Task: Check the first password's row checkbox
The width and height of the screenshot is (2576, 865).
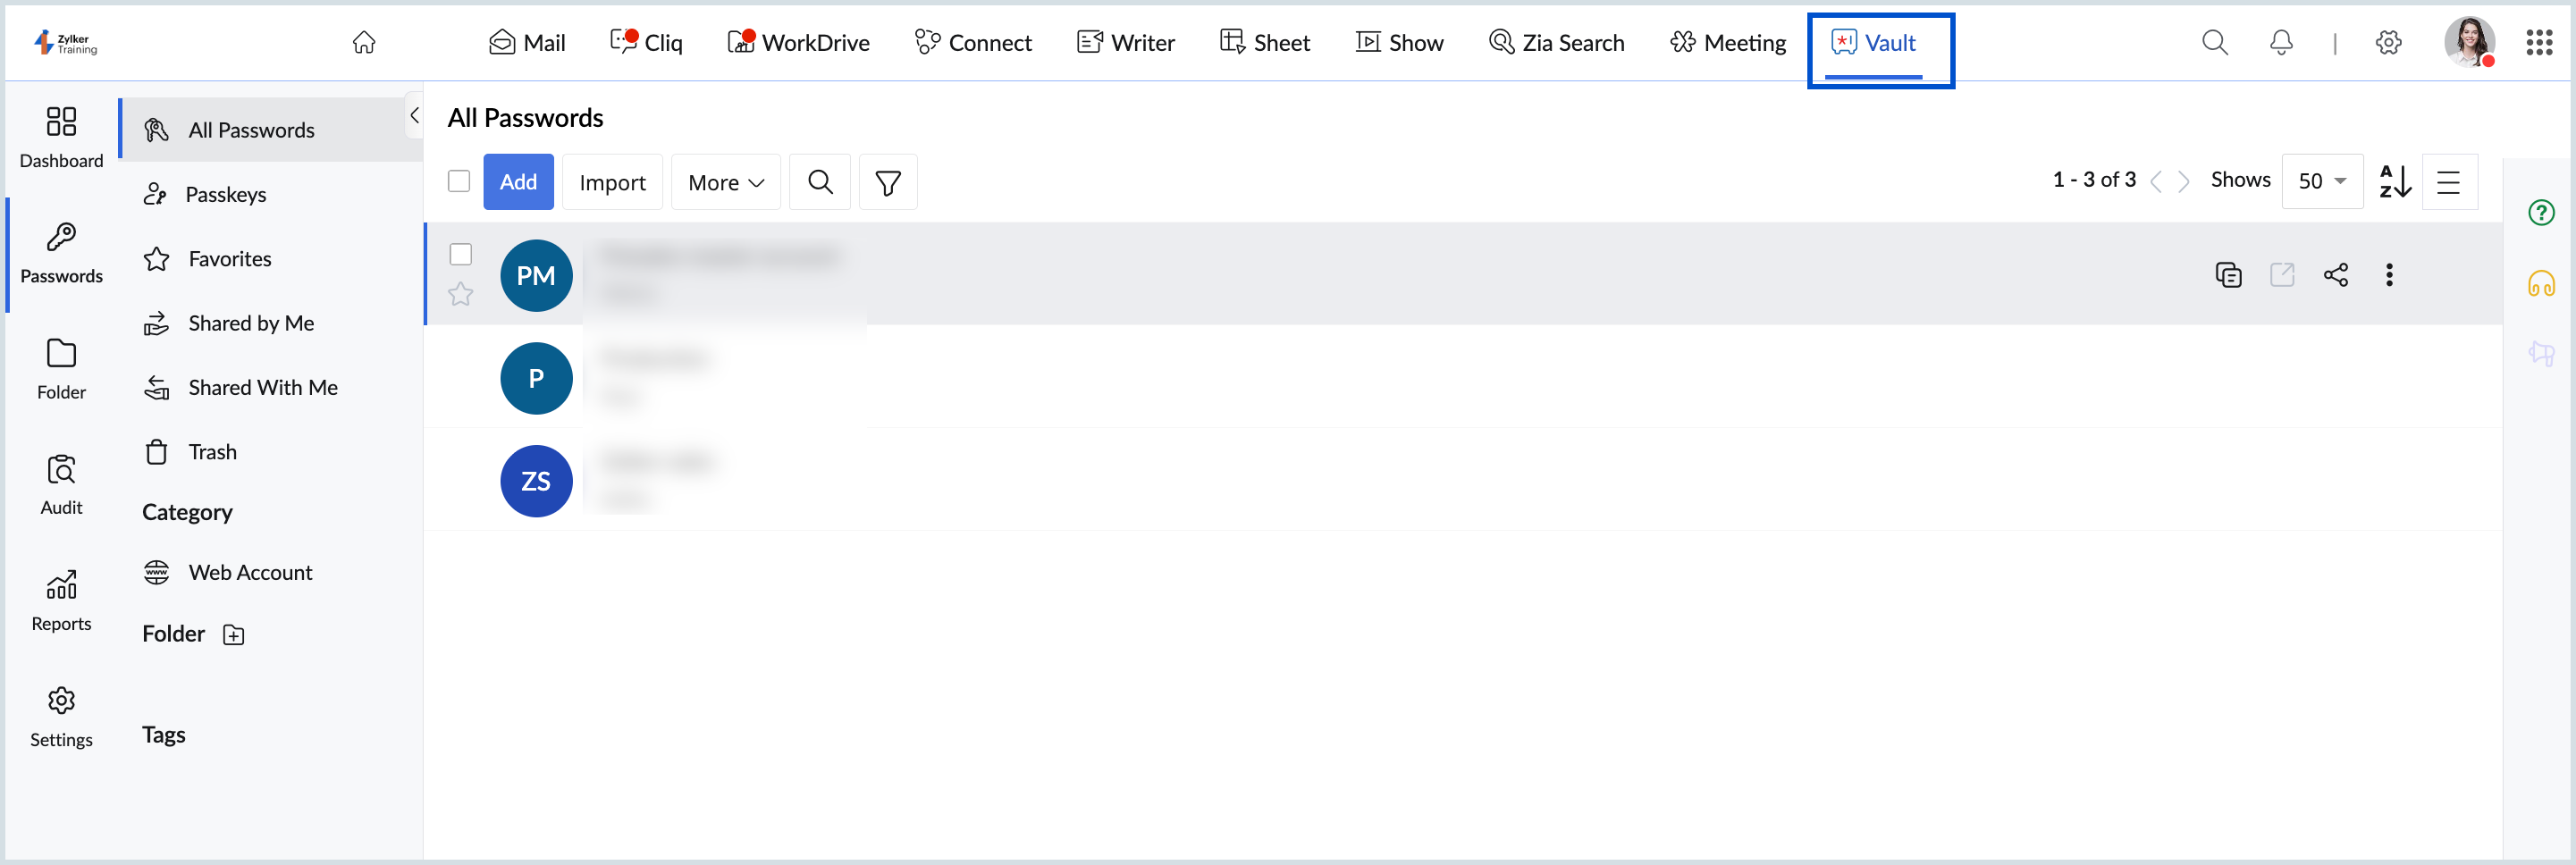Action: pos(461,254)
